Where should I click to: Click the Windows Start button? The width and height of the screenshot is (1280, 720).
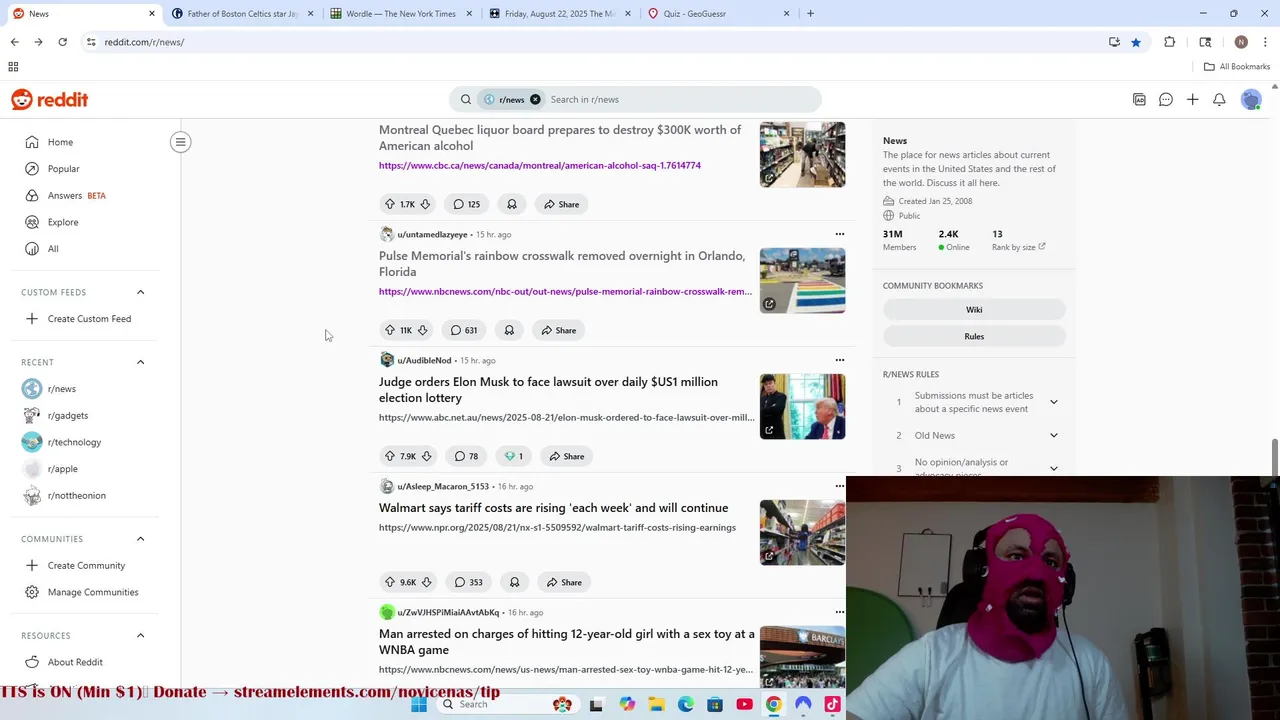coord(418,704)
